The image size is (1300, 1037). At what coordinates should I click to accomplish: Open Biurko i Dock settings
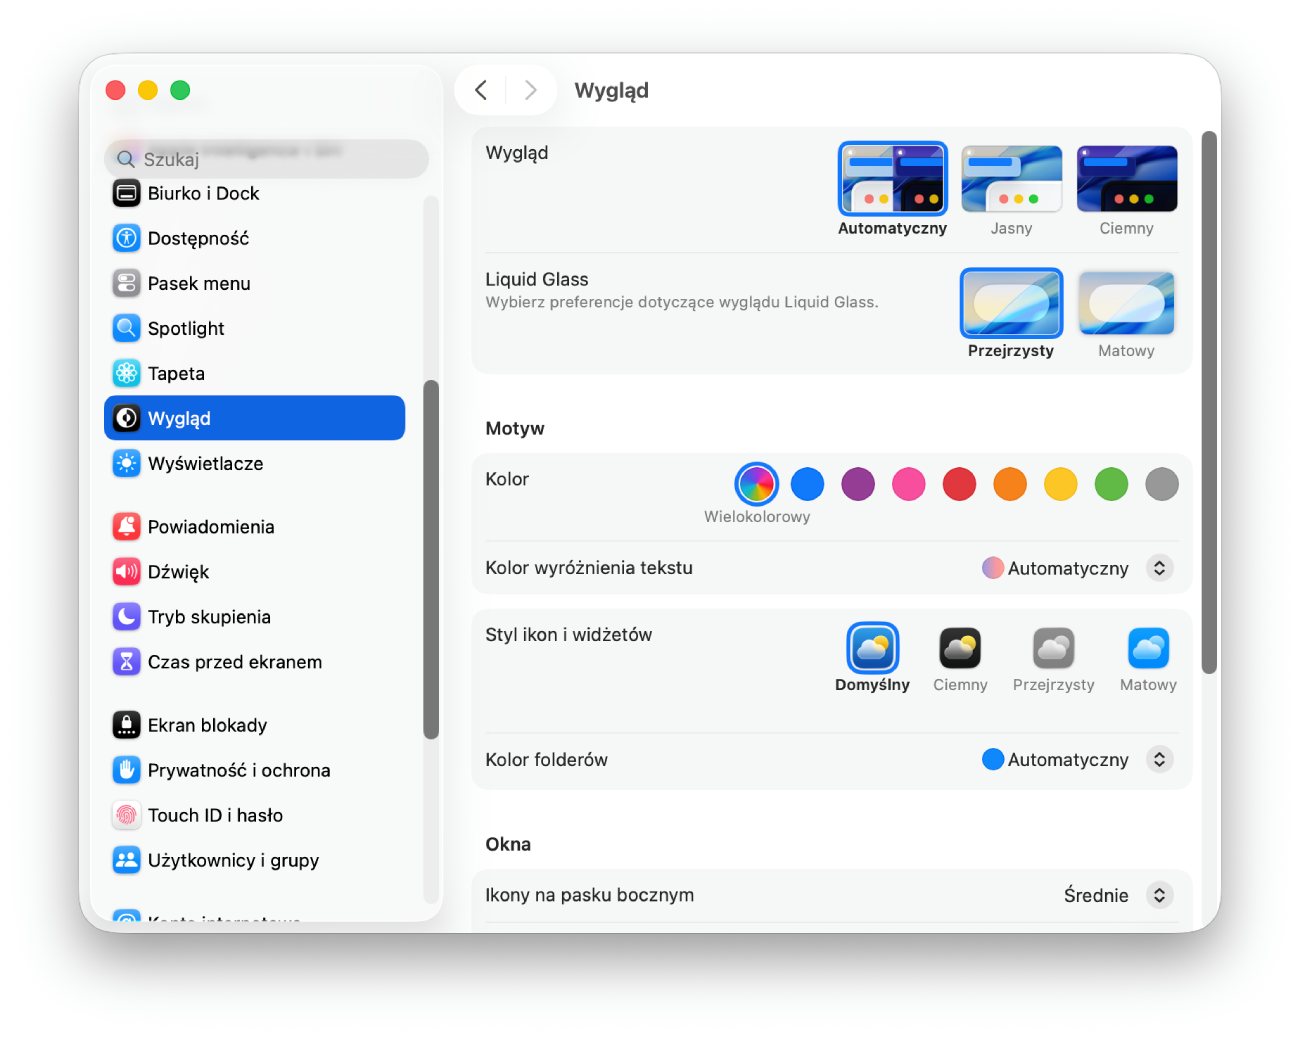(x=203, y=193)
